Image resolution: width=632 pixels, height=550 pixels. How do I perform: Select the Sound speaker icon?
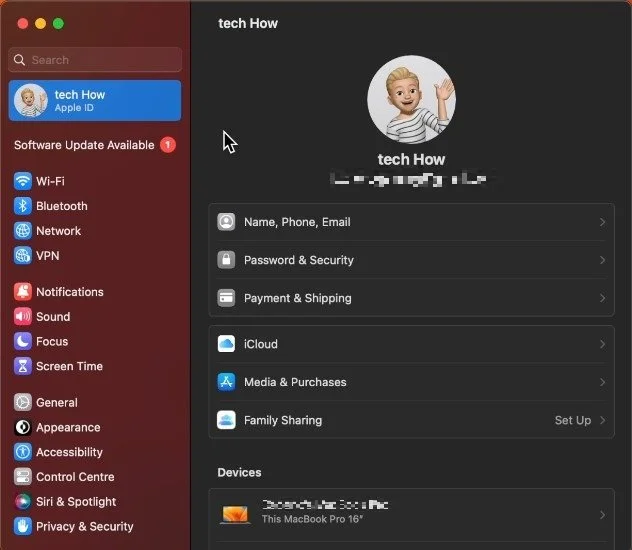pos(23,317)
